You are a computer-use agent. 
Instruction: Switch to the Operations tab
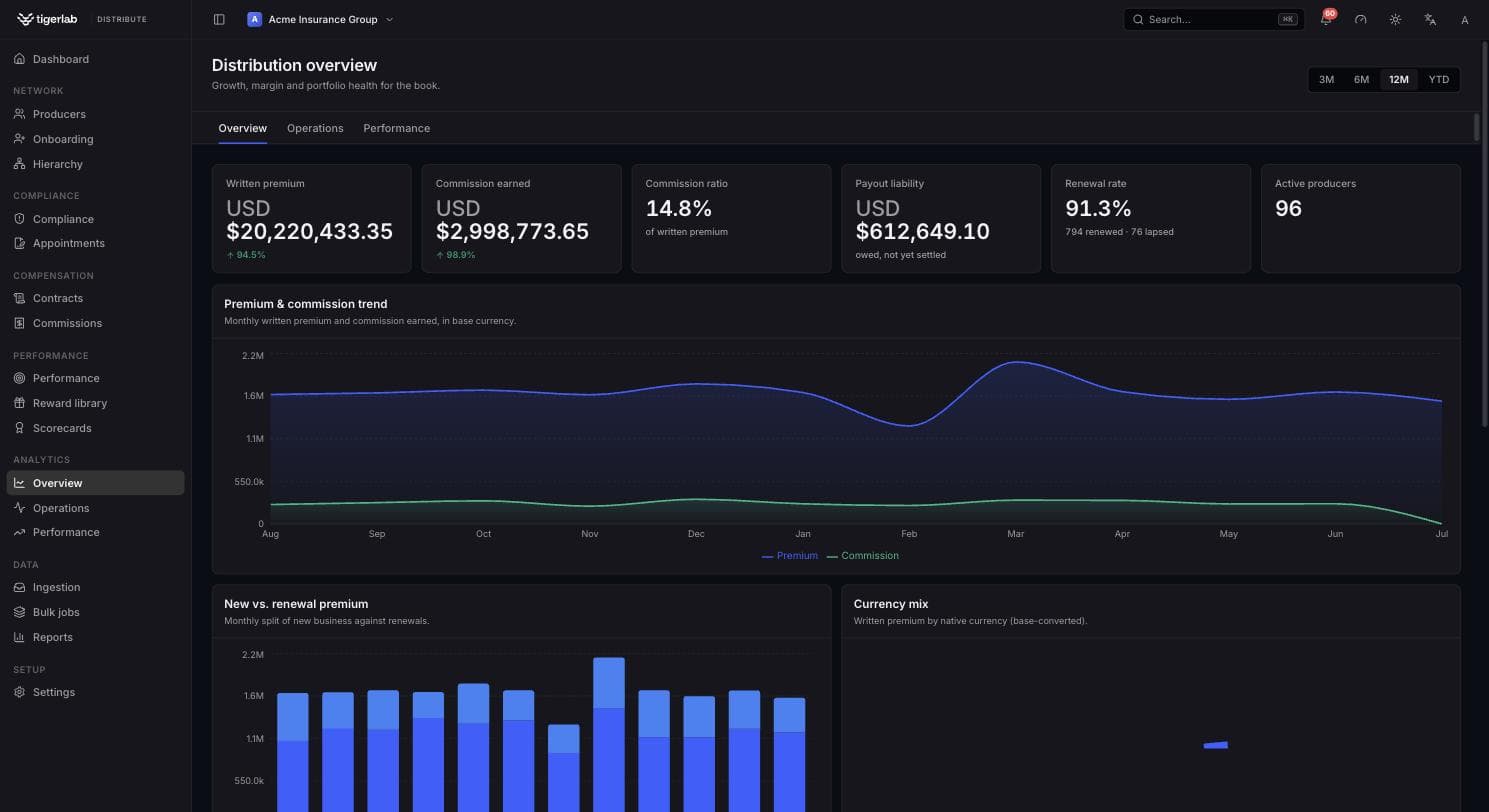click(x=315, y=128)
